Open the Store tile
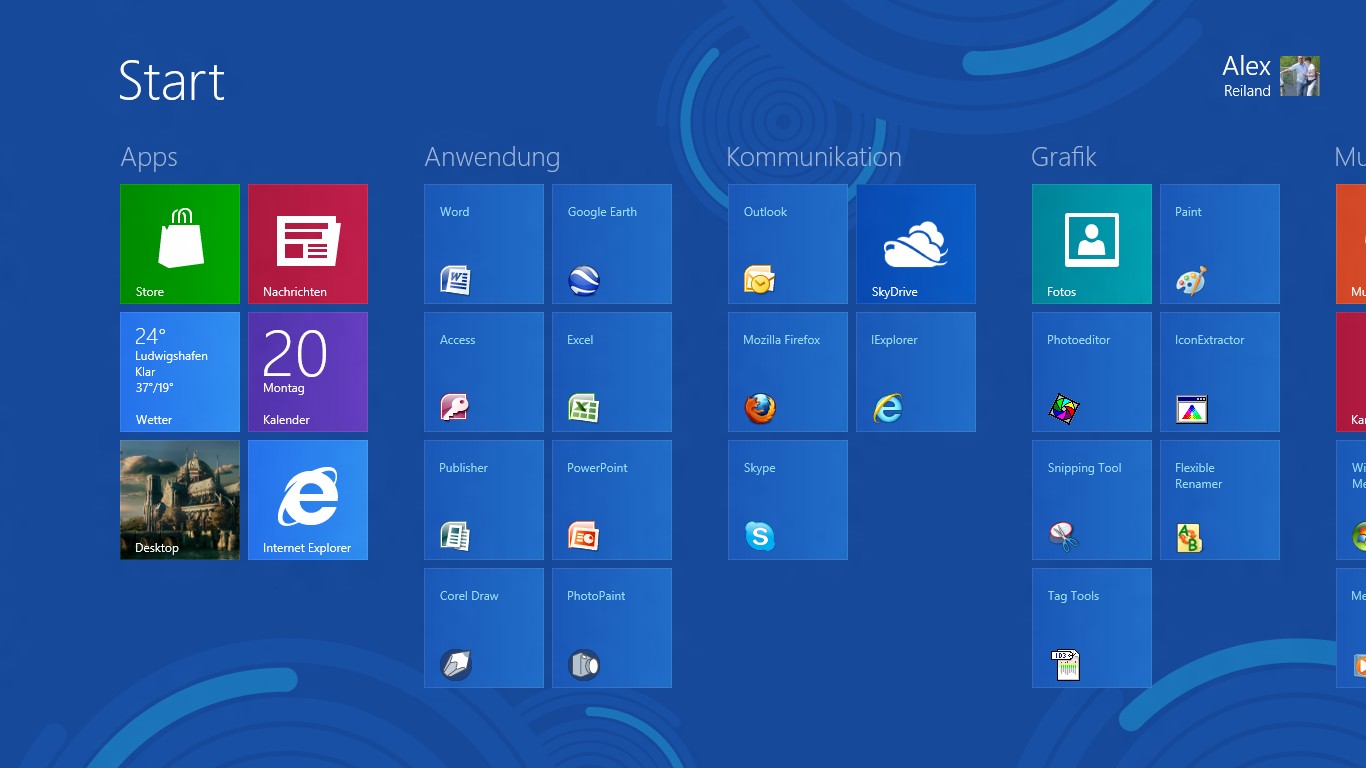1366x768 pixels. [180, 244]
